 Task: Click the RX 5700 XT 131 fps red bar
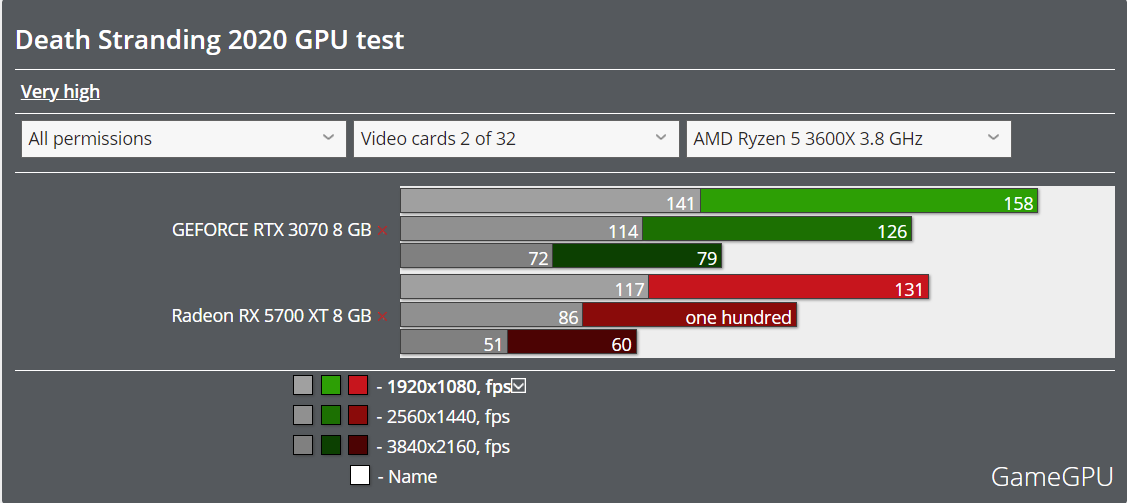coord(788,287)
